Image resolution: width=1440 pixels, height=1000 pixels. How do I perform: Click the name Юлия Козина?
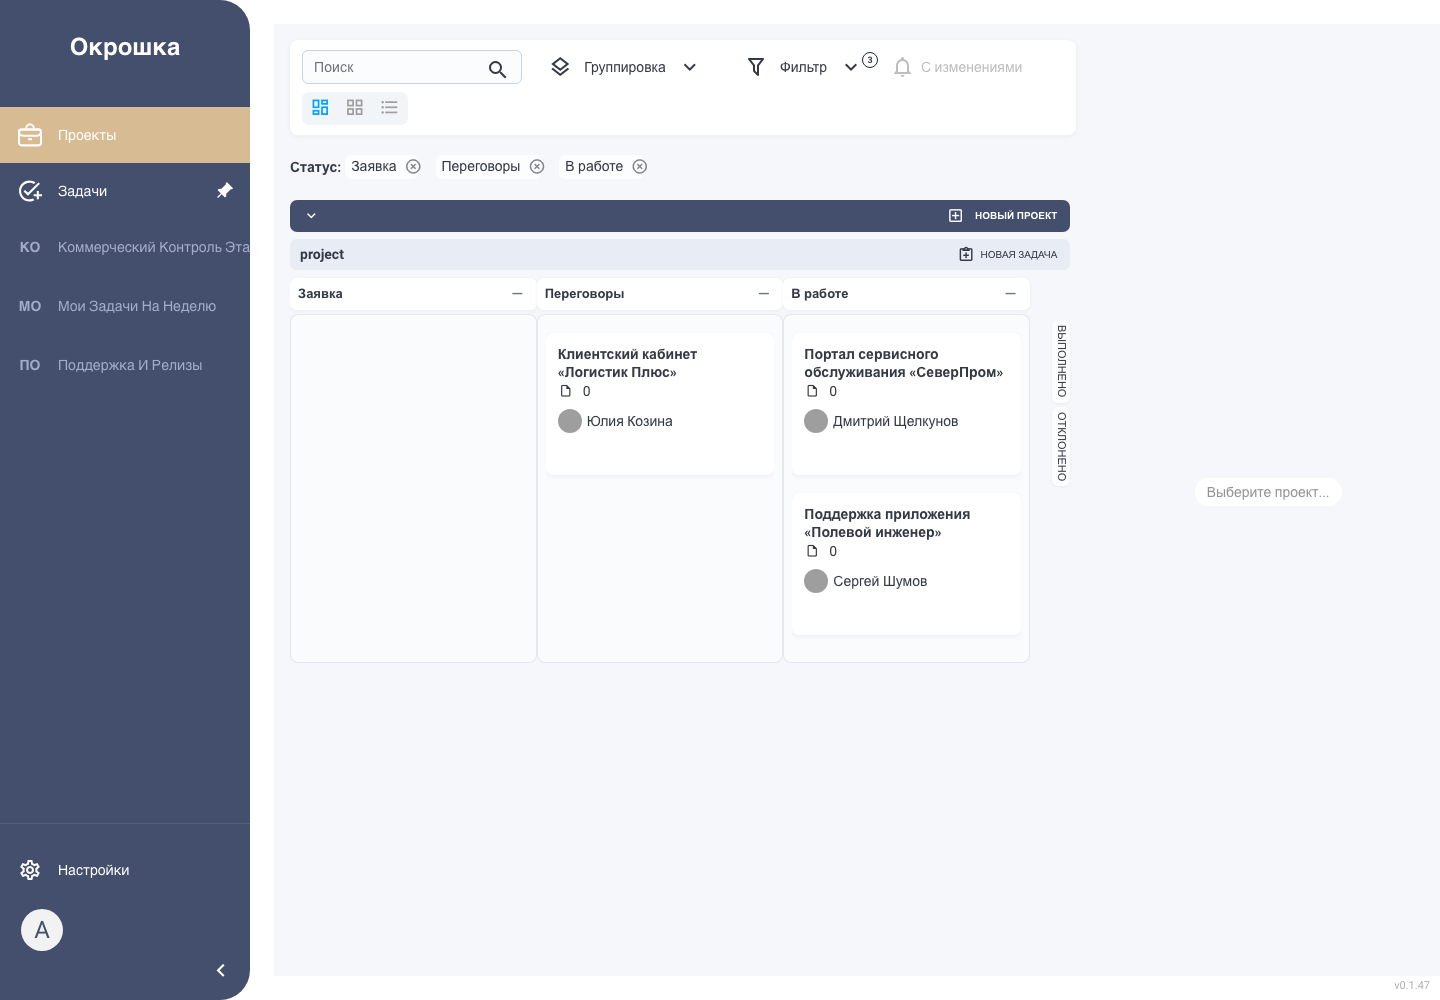[629, 421]
